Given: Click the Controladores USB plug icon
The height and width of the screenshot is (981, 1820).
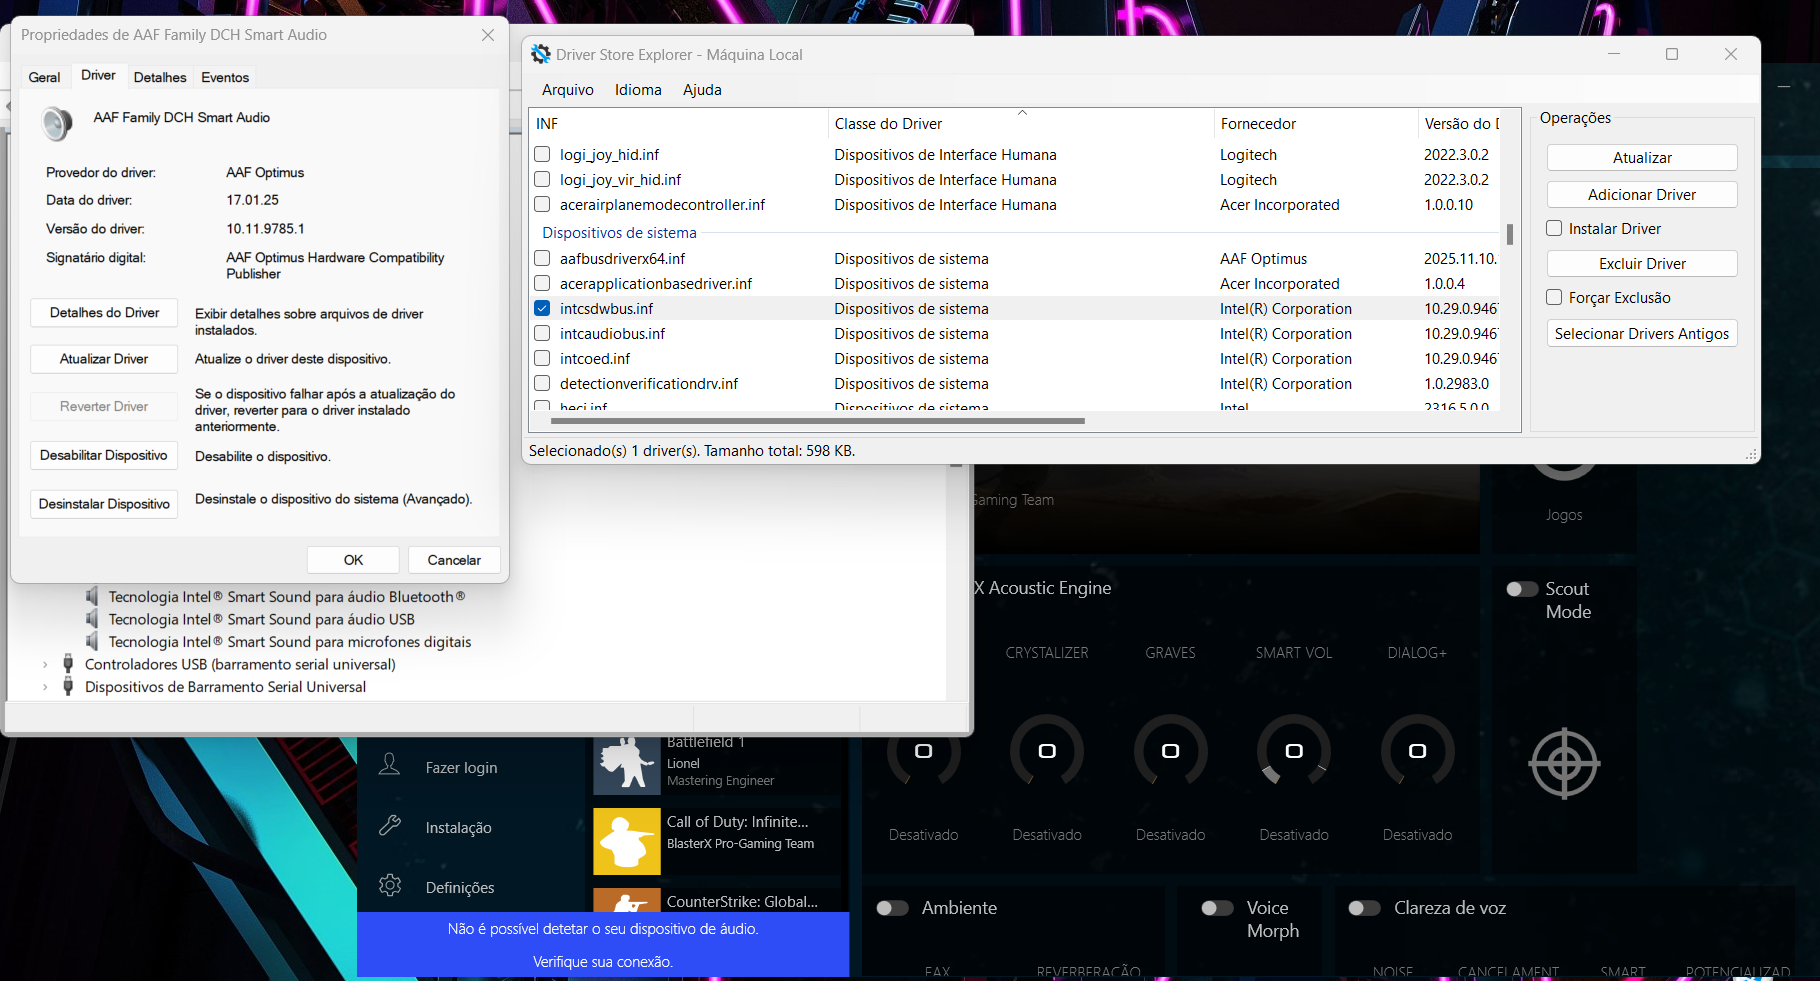Looking at the screenshot, I should click(x=68, y=664).
